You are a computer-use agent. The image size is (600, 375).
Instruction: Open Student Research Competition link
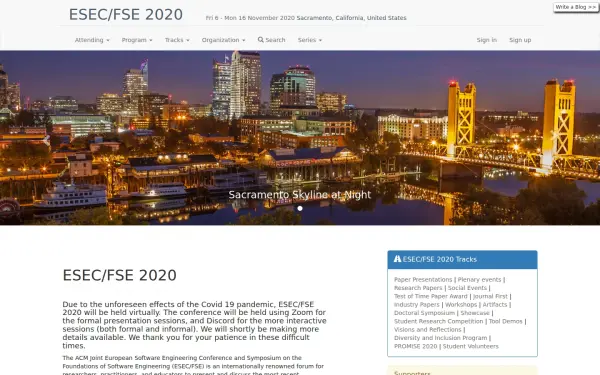point(439,321)
